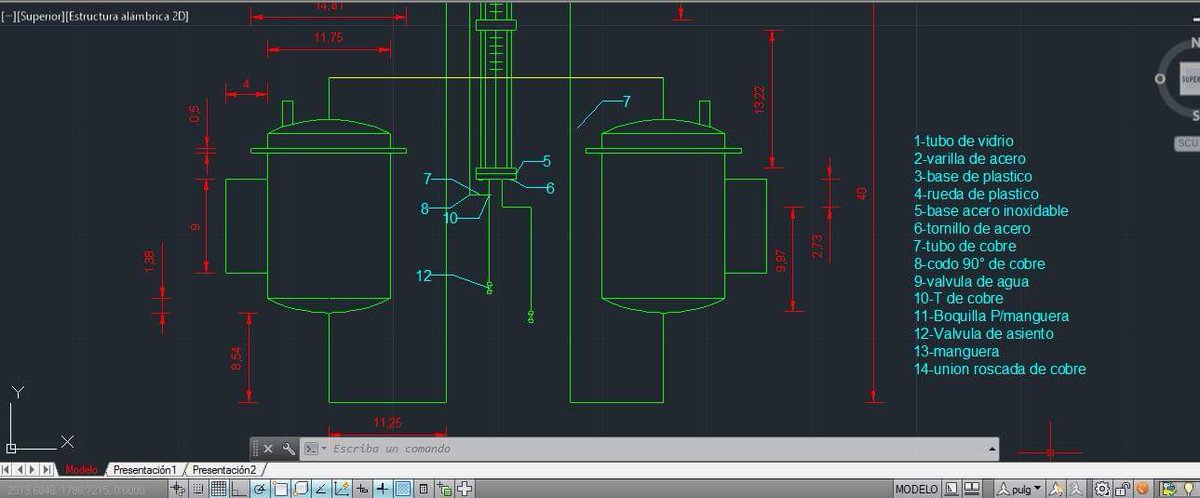This screenshot has height=498, width=1200.
Task: Click the Annotation Monitor plus icon
Action: [x=464, y=489]
